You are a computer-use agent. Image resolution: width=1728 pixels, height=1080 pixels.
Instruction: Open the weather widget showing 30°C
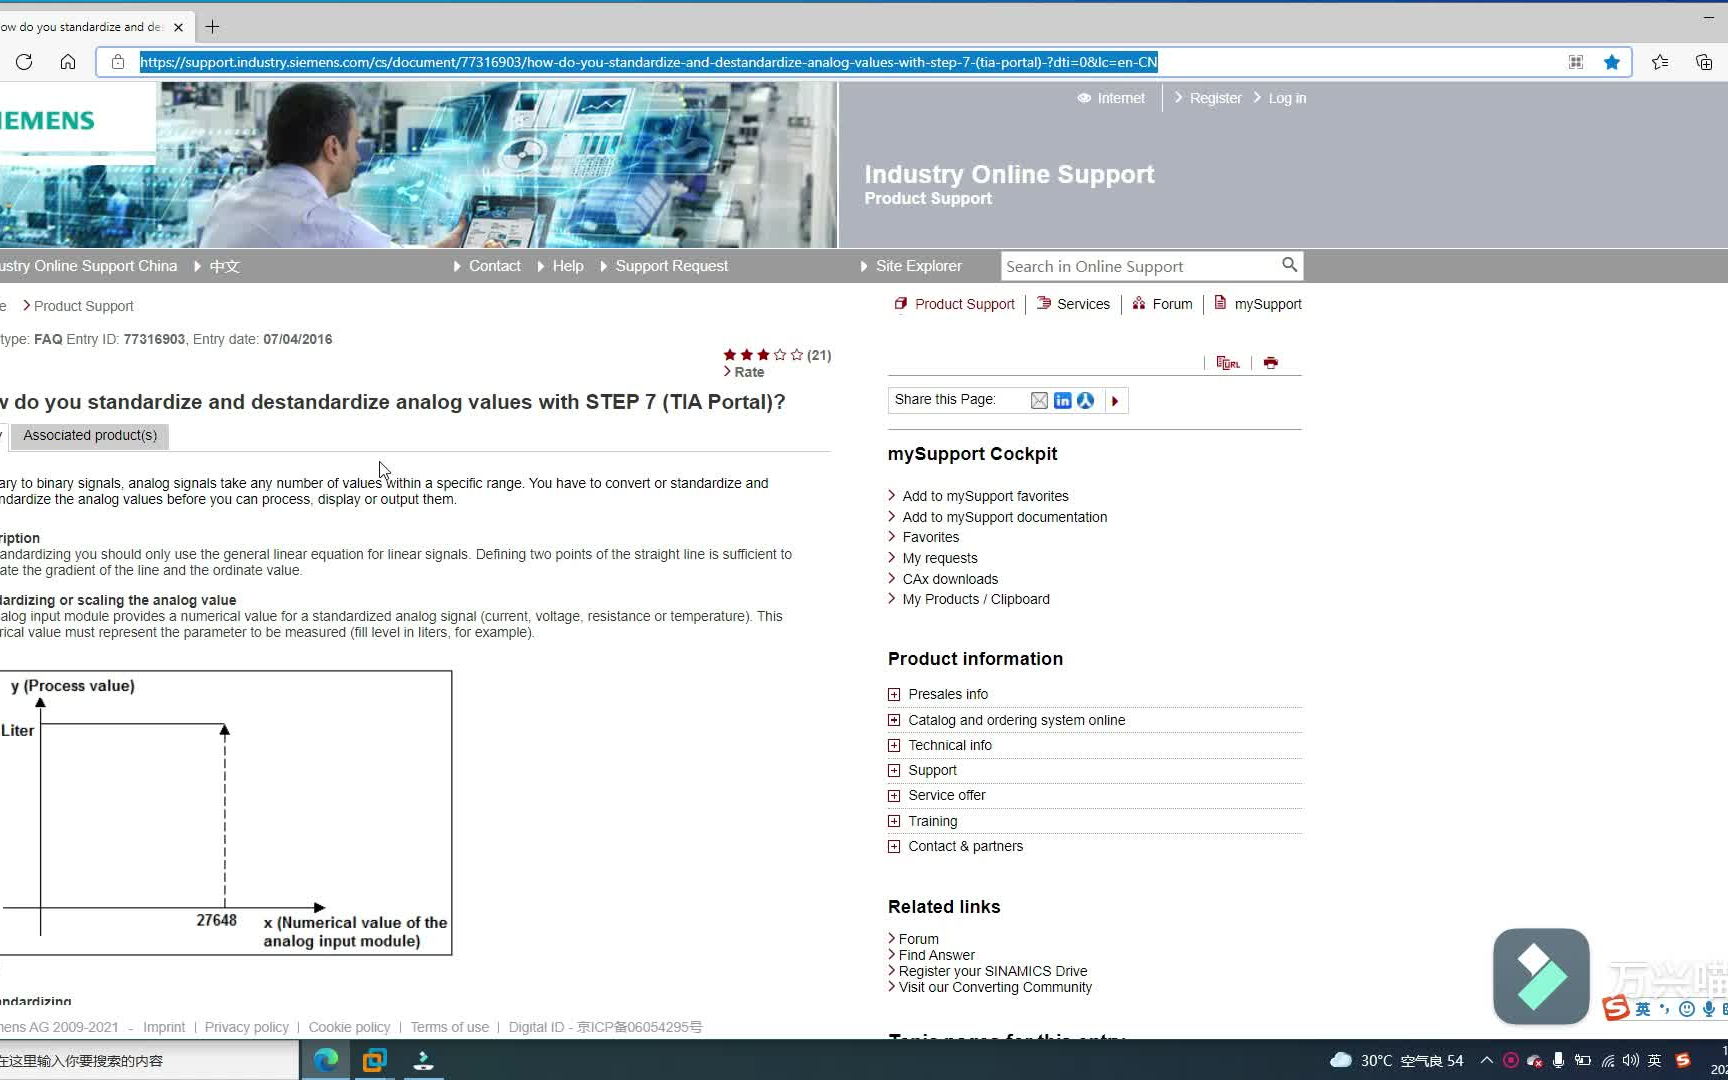pos(1397,1060)
